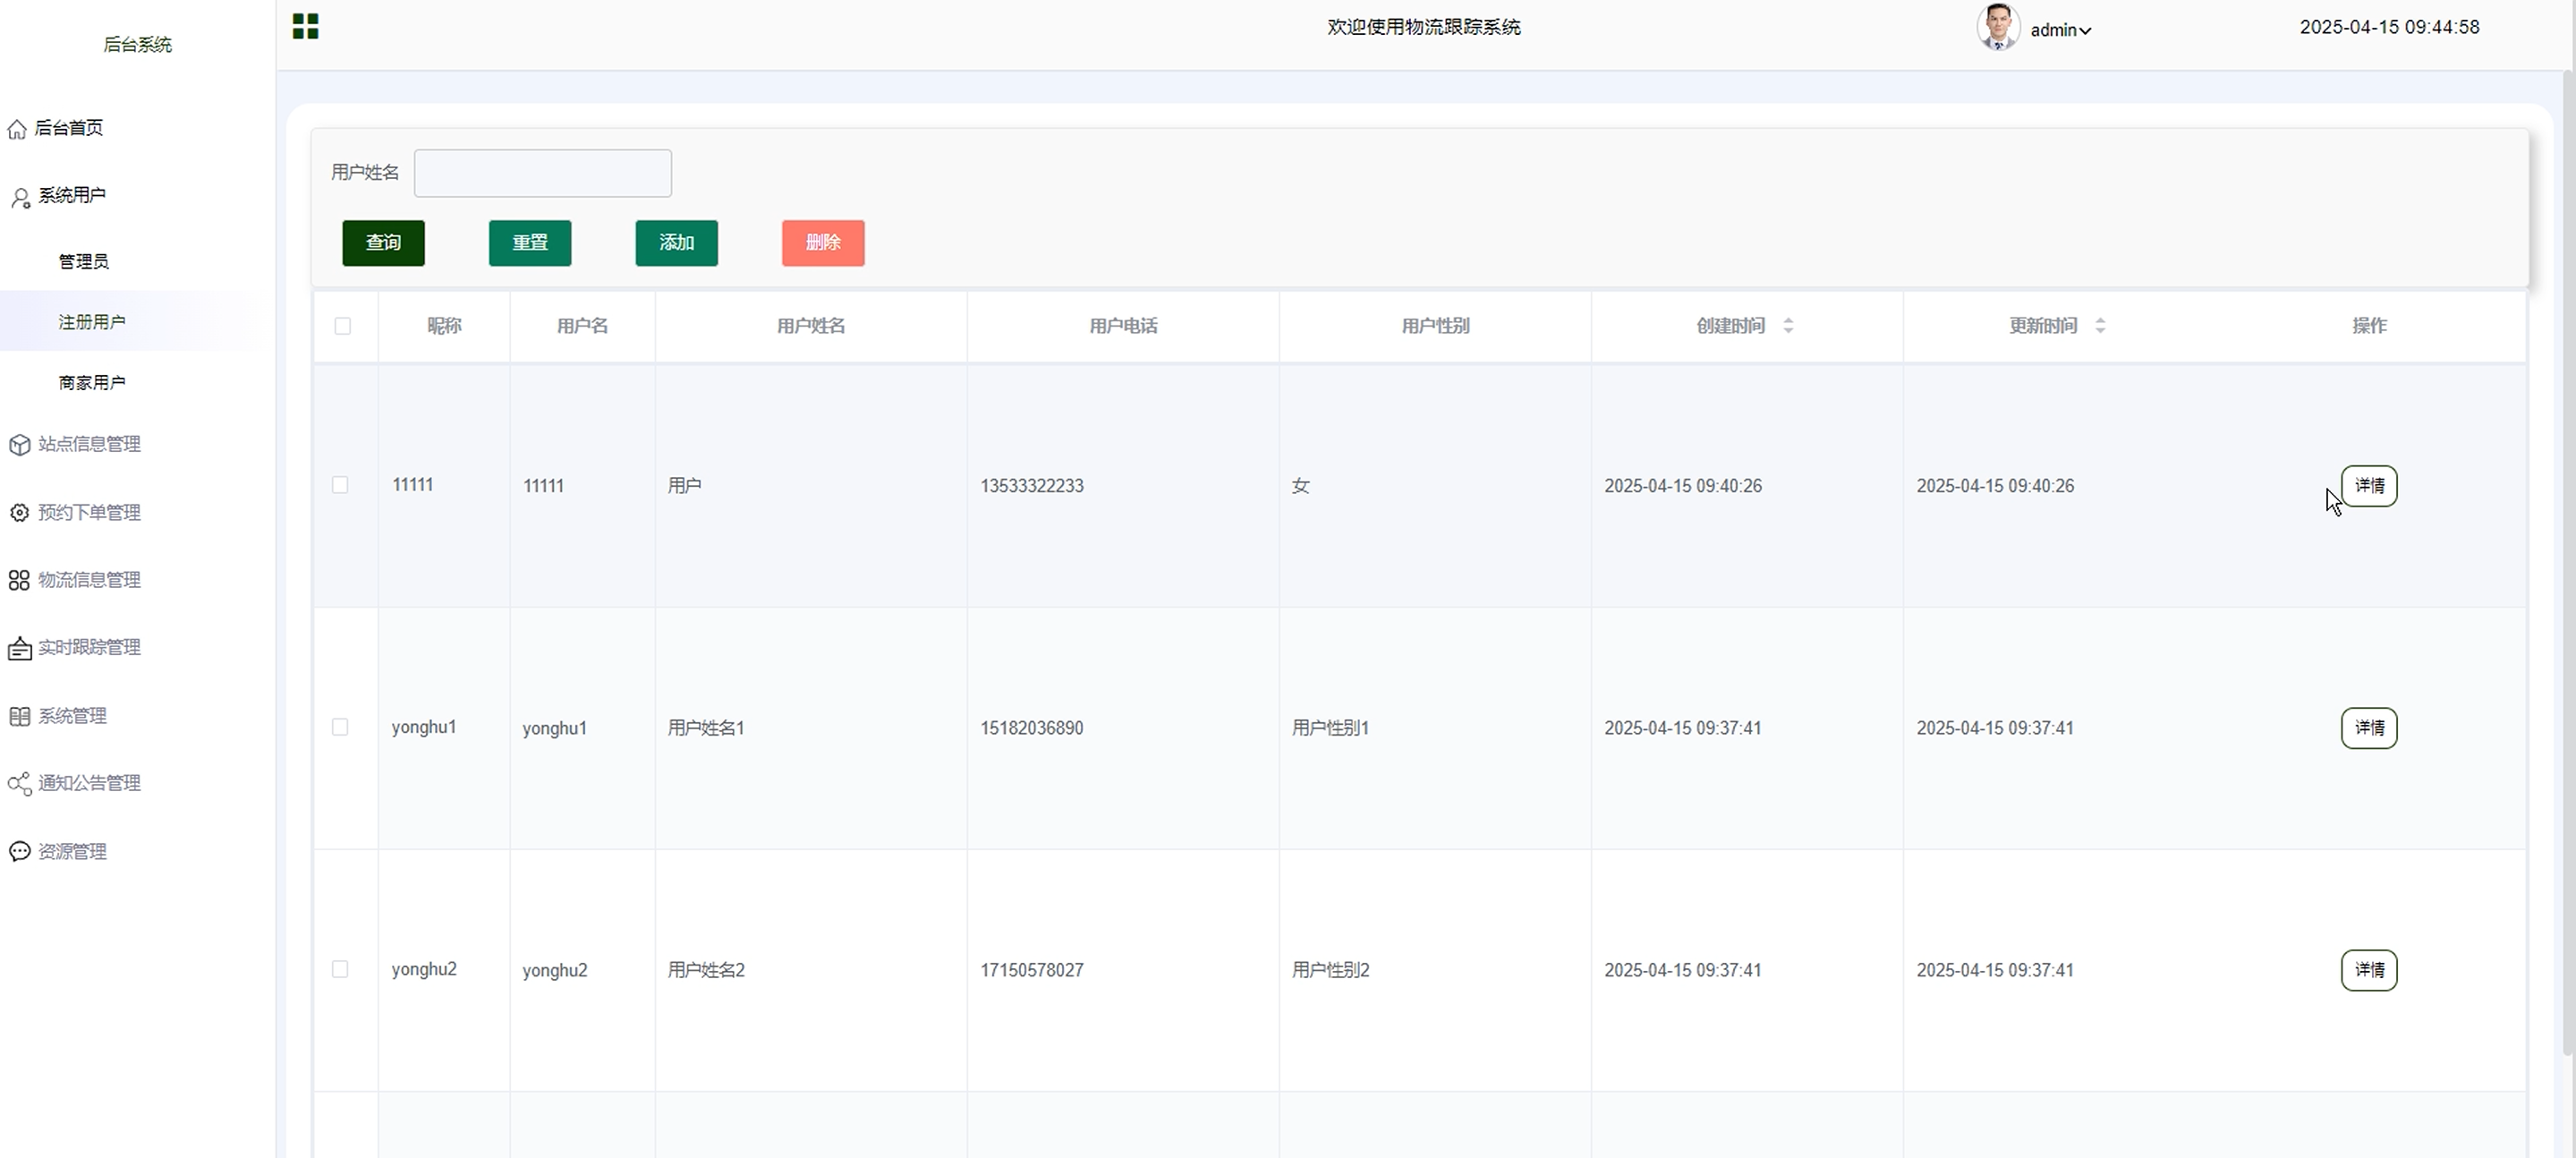This screenshot has height=1158, width=2576.
Task: Open 商家用户 submenu item
Action: [x=92, y=383]
